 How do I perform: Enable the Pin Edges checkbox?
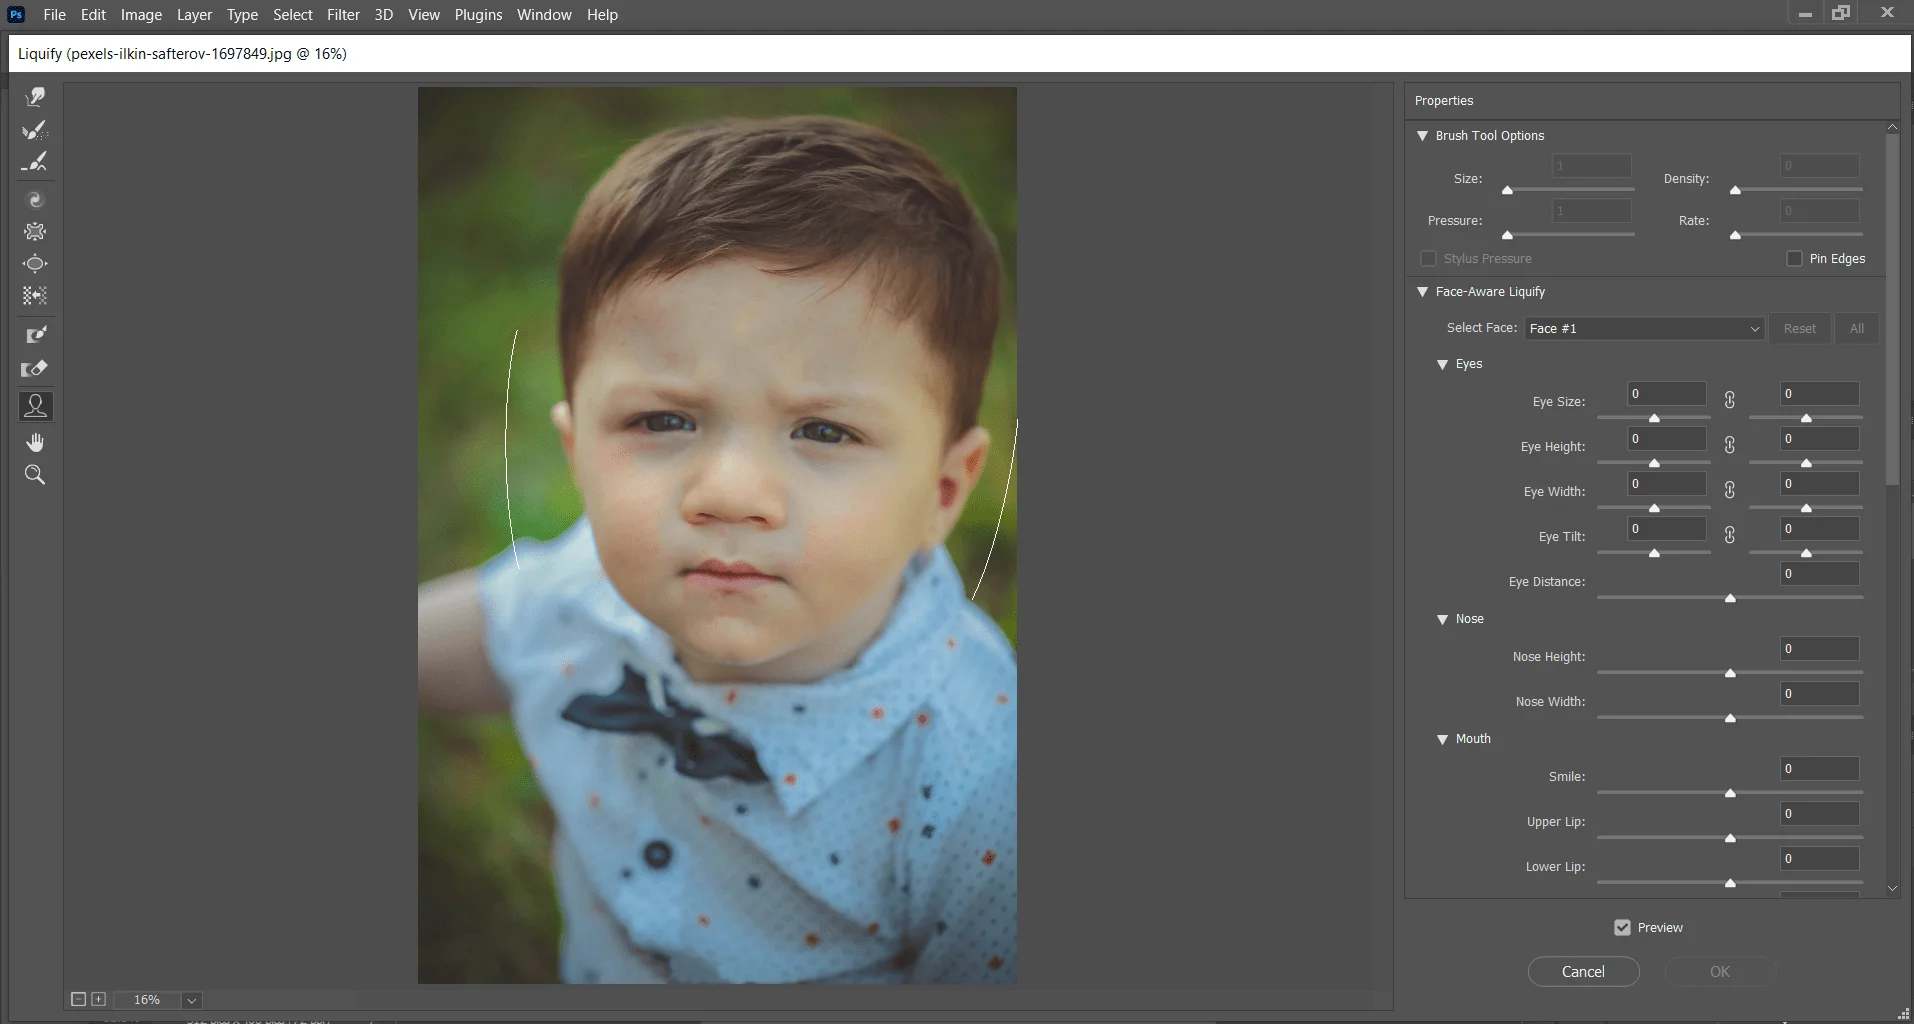[x=1794, y=259]
